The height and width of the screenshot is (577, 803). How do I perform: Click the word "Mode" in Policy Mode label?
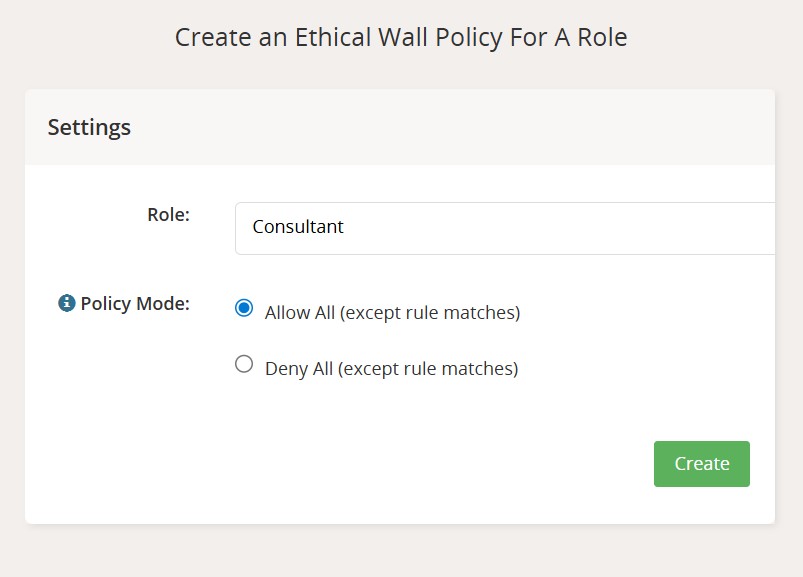tap(163, 303)
